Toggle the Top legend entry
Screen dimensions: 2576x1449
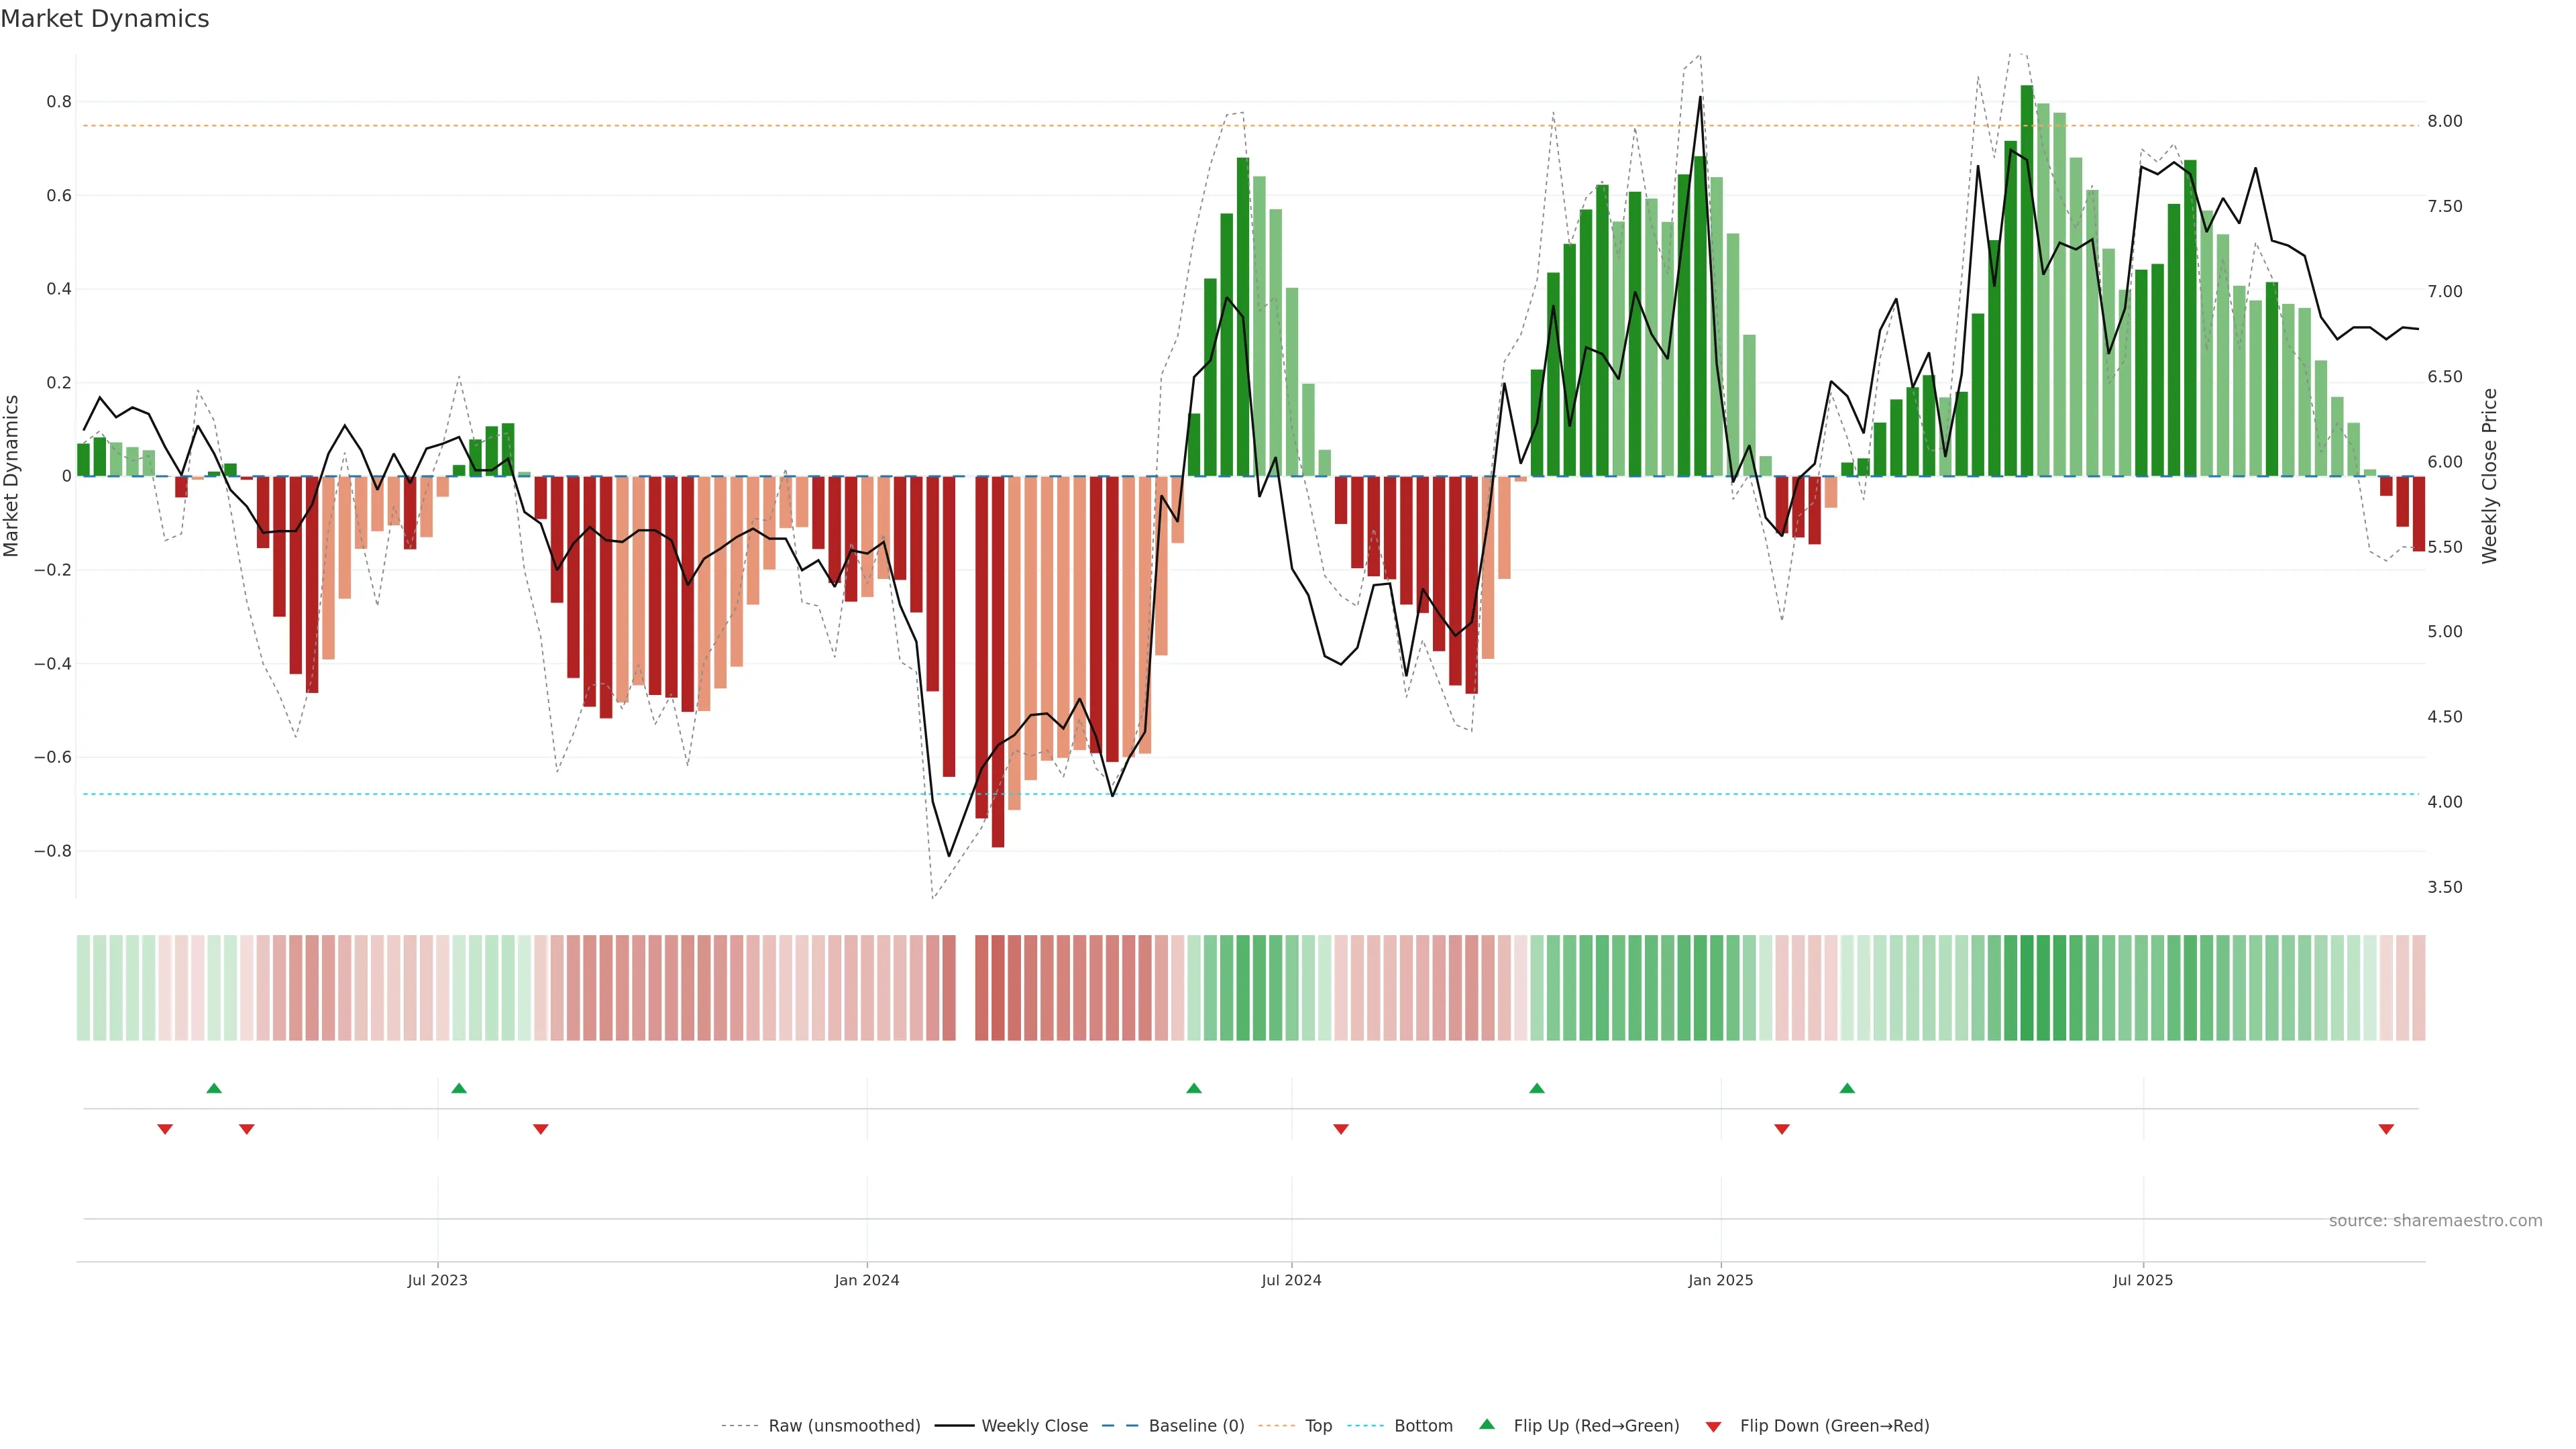[x=1318, y=1425]
